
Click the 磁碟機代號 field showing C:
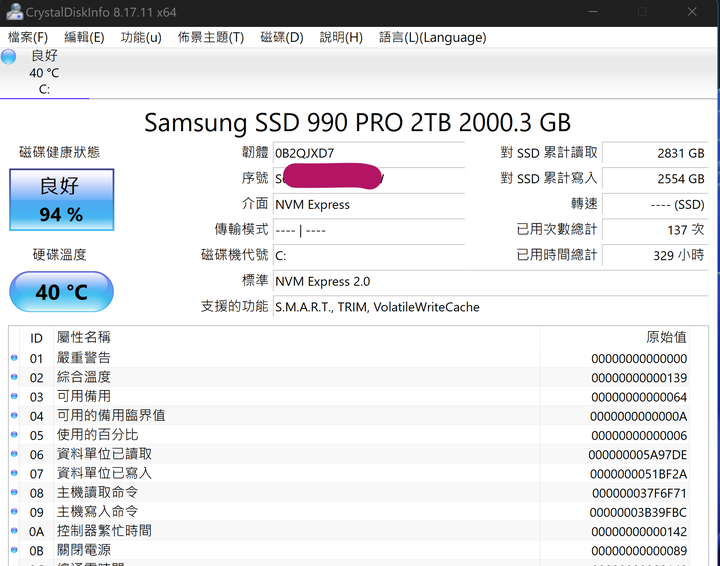[369, 255]
